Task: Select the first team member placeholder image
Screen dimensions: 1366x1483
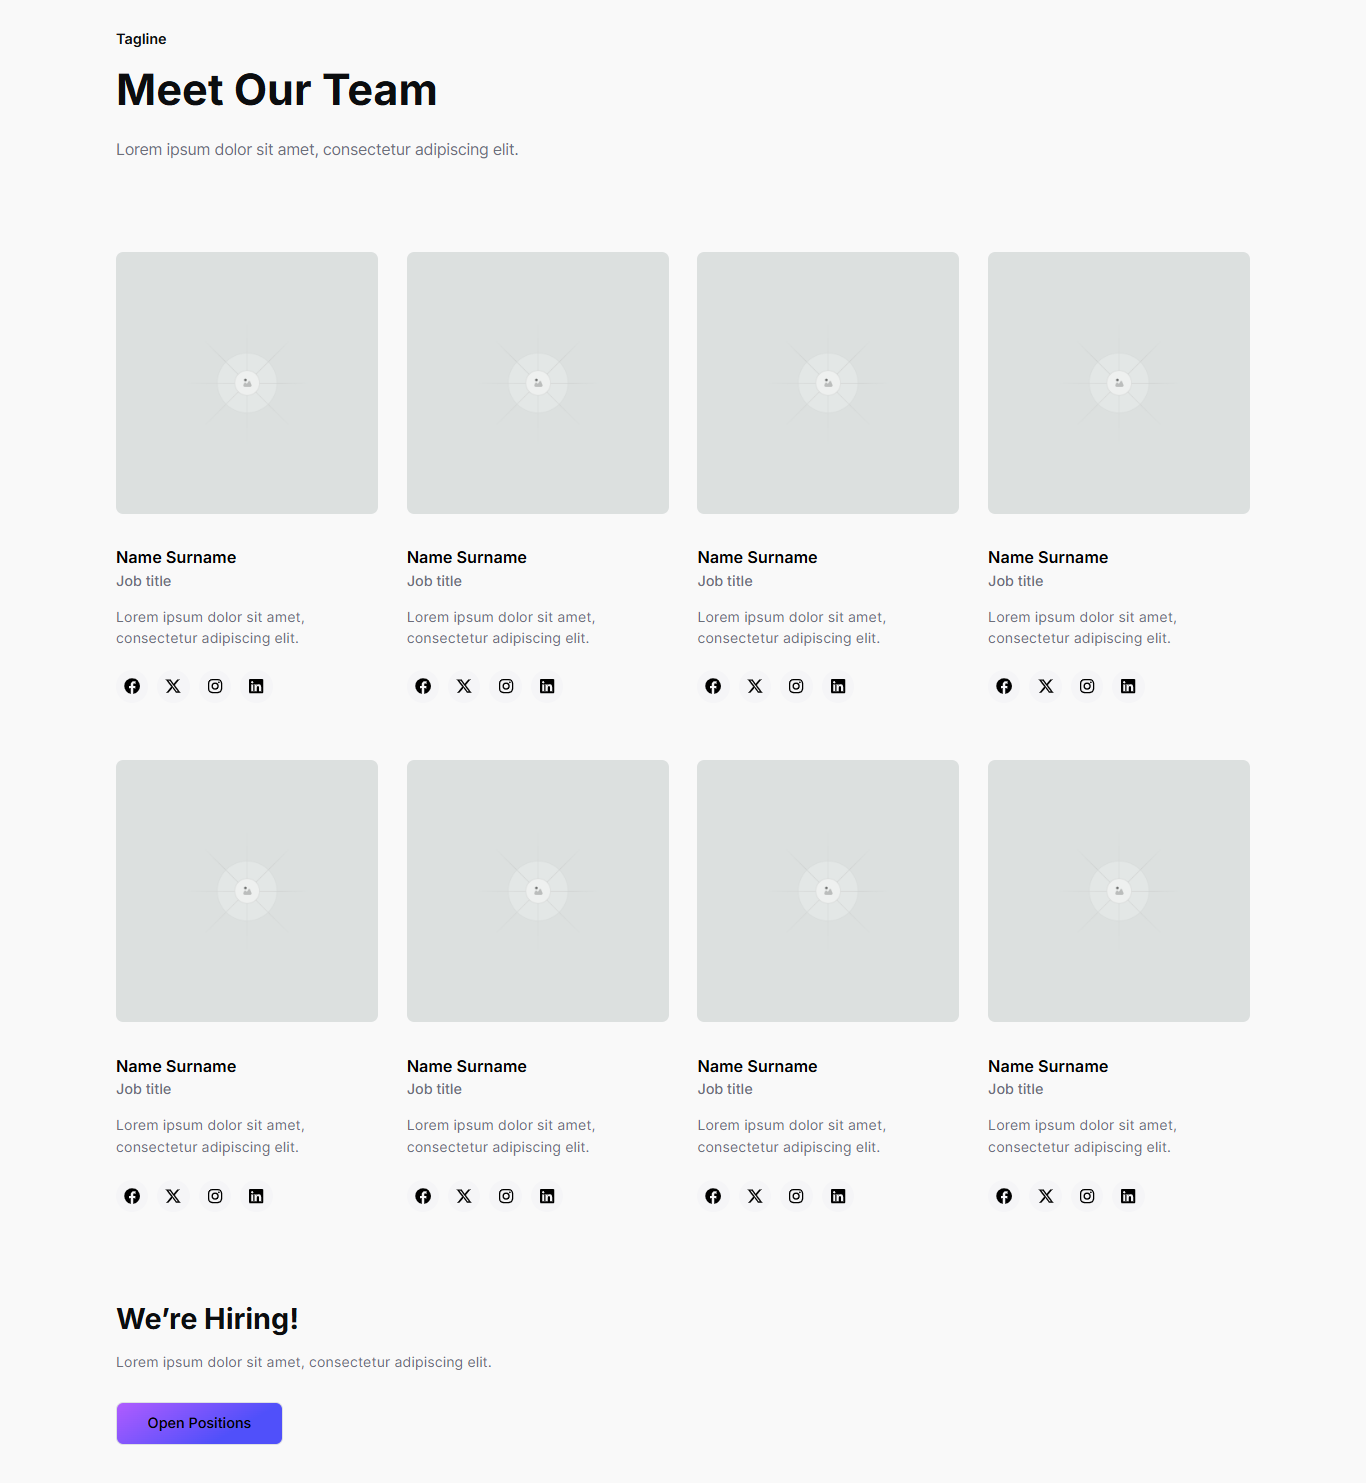Action: [246, 382]
